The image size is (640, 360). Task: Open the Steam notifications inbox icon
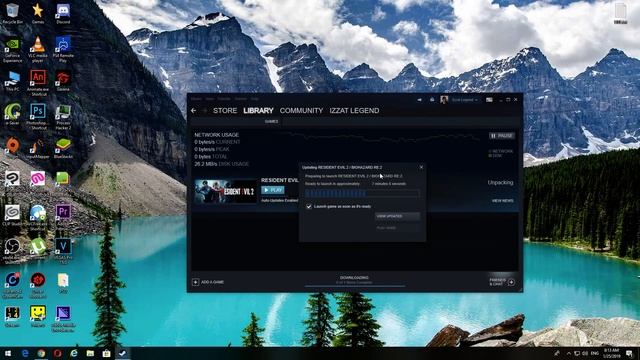click(x=432, y=100)
